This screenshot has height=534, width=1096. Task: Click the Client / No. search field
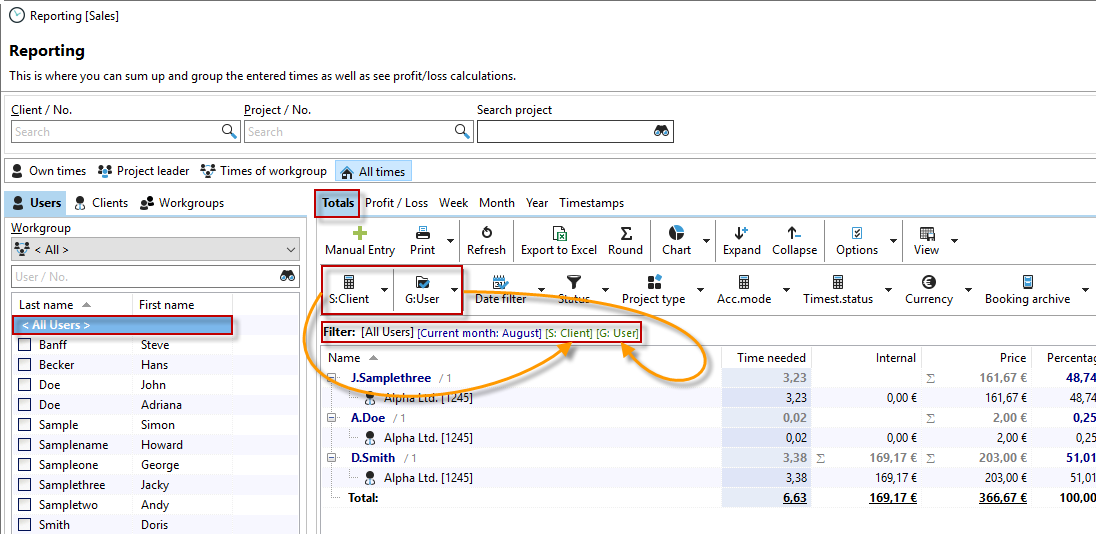(115, 132)
